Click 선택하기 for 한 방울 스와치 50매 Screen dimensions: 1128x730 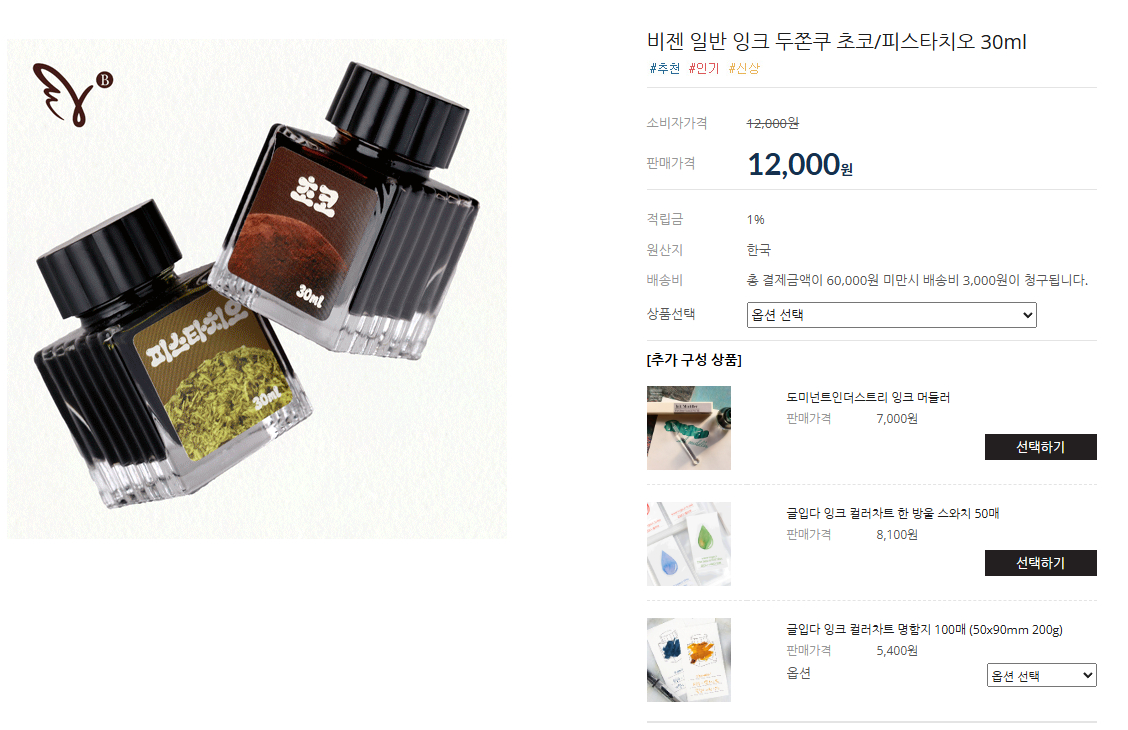pyautogui.click(x=1040, y=562)
